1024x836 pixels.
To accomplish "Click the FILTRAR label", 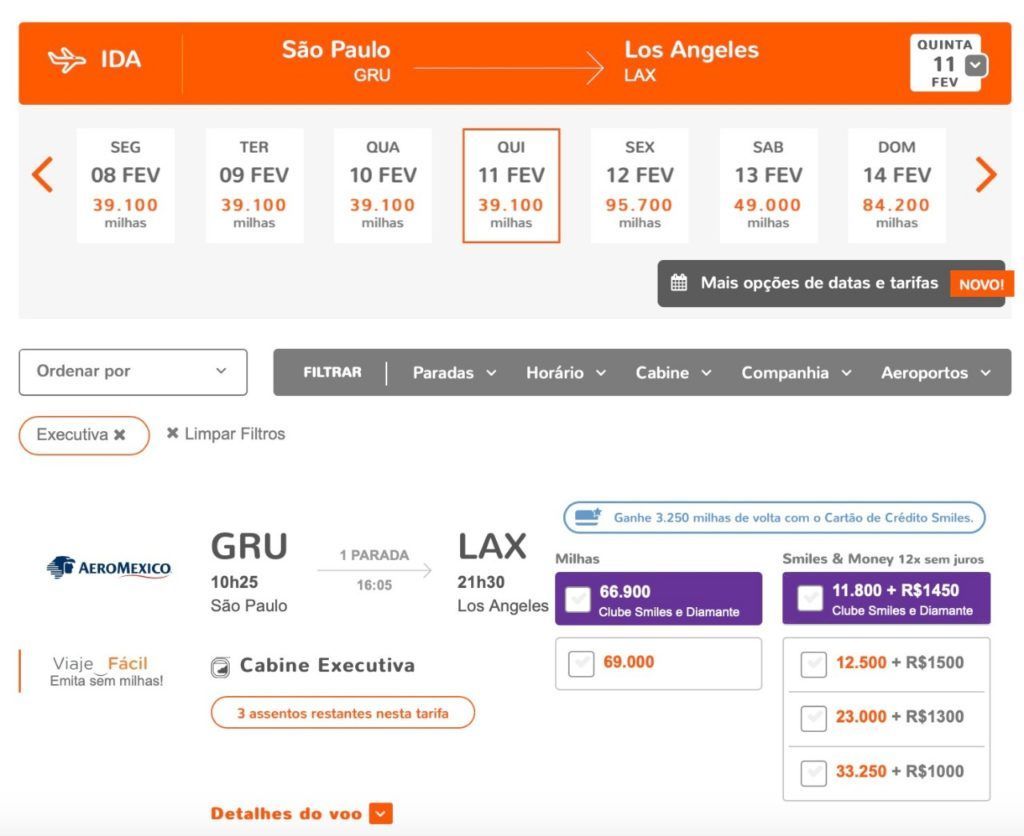I will (x=332, y=372).
